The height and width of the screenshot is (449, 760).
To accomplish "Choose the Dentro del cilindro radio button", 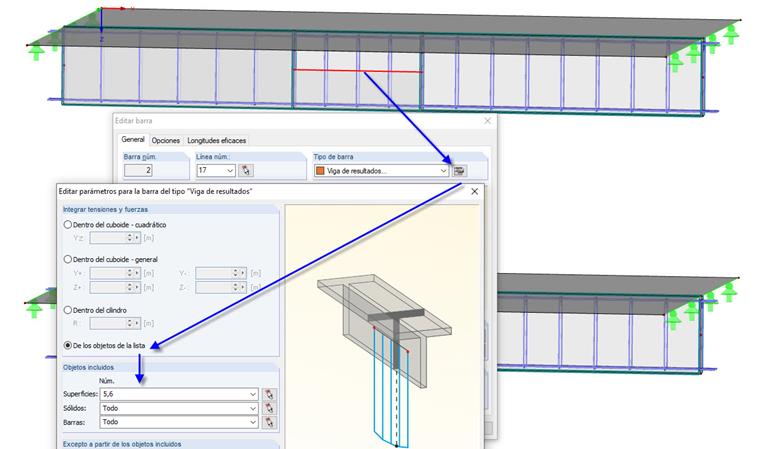I will [x=68, y=310].
